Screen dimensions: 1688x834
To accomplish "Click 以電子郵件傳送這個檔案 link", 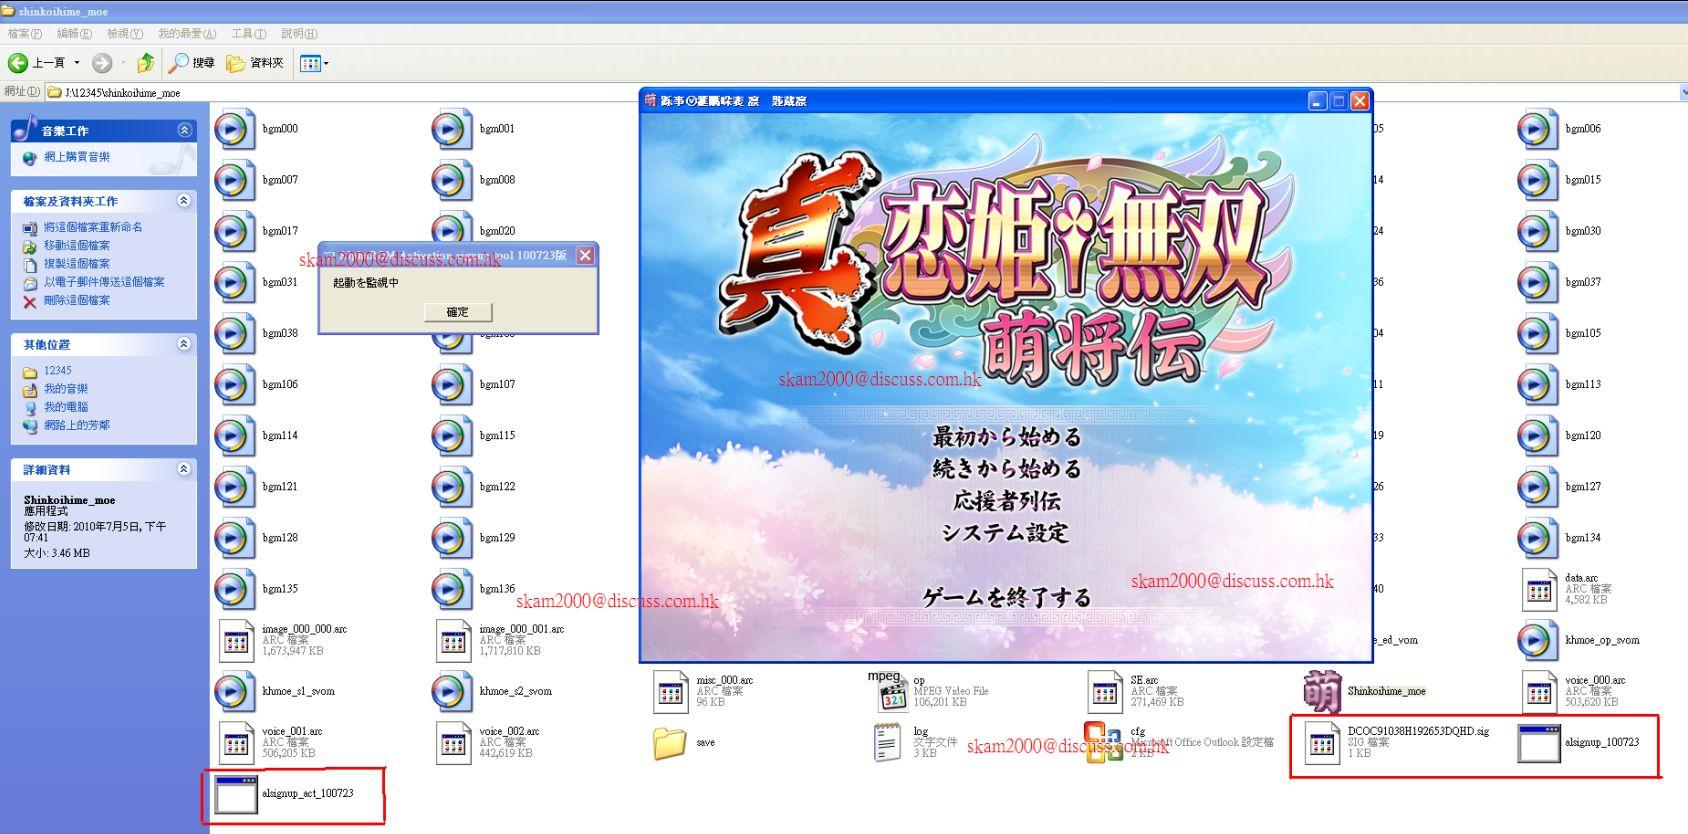I will pos(104,282).
